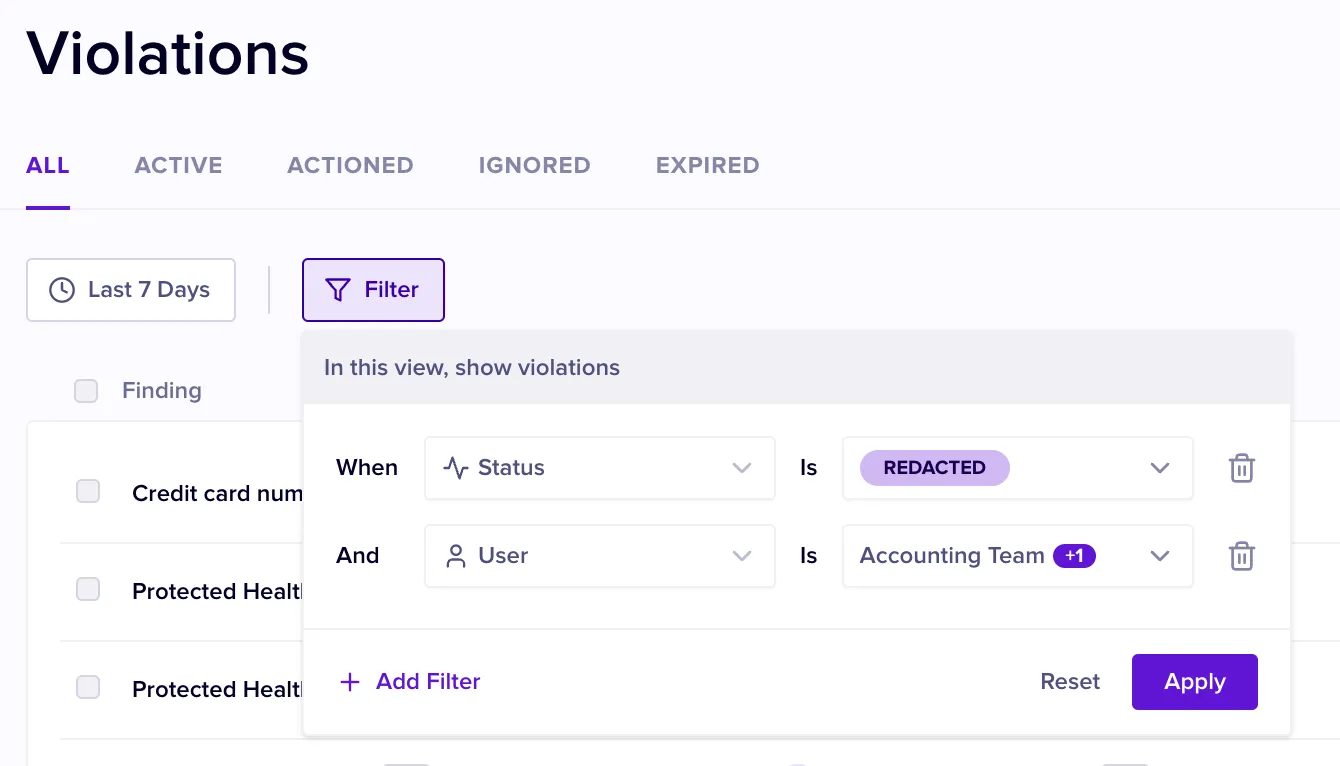Click the funnel icon on Filter button
Screen dimensions: 1340x766
(338, 290)
